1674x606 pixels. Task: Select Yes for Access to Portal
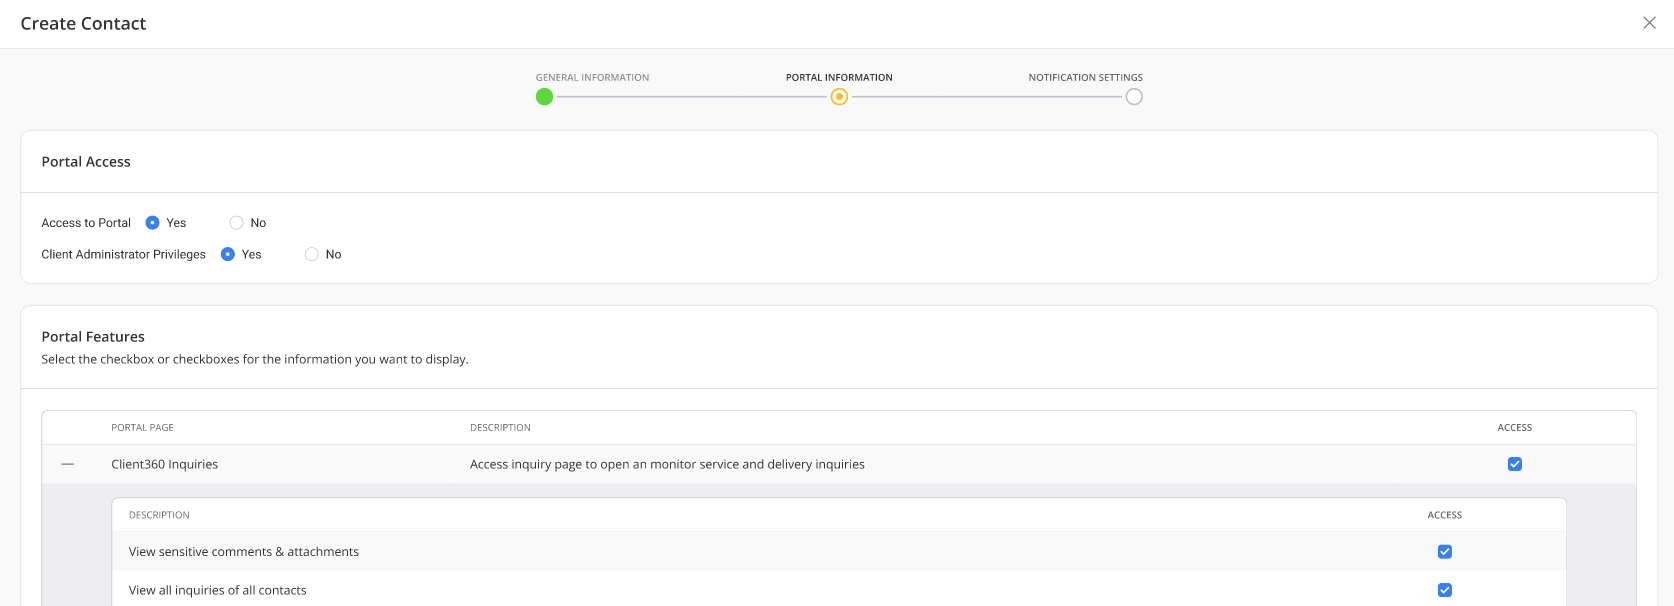pos(153,223)
